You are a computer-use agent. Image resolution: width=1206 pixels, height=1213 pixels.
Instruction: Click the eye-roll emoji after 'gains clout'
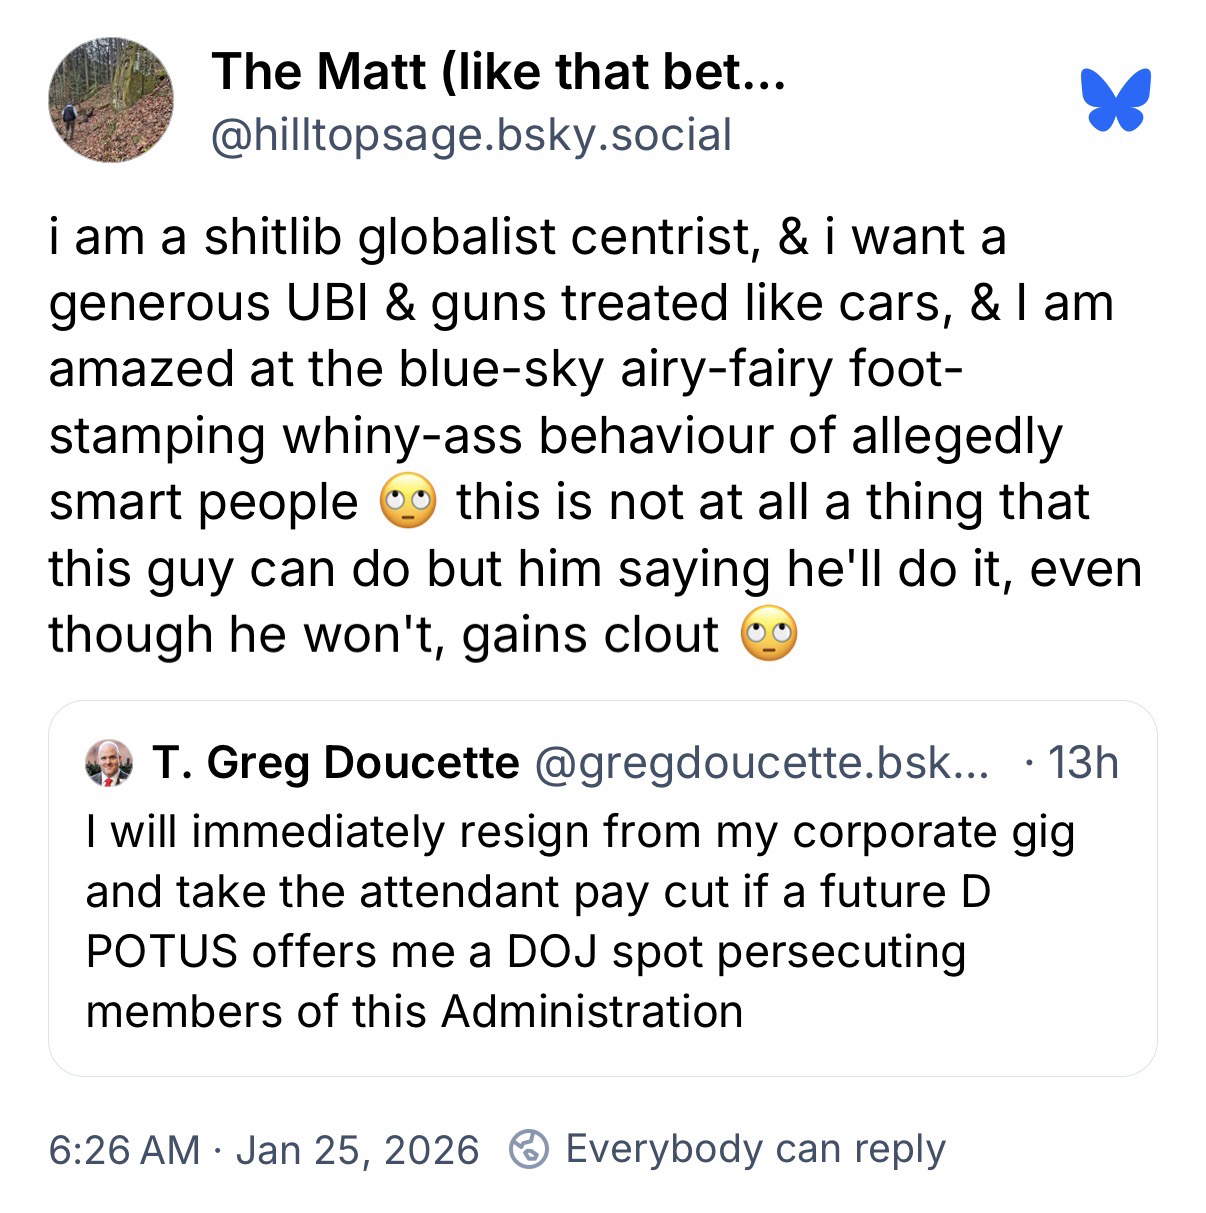pyautogui.click(x=768, y=635)
